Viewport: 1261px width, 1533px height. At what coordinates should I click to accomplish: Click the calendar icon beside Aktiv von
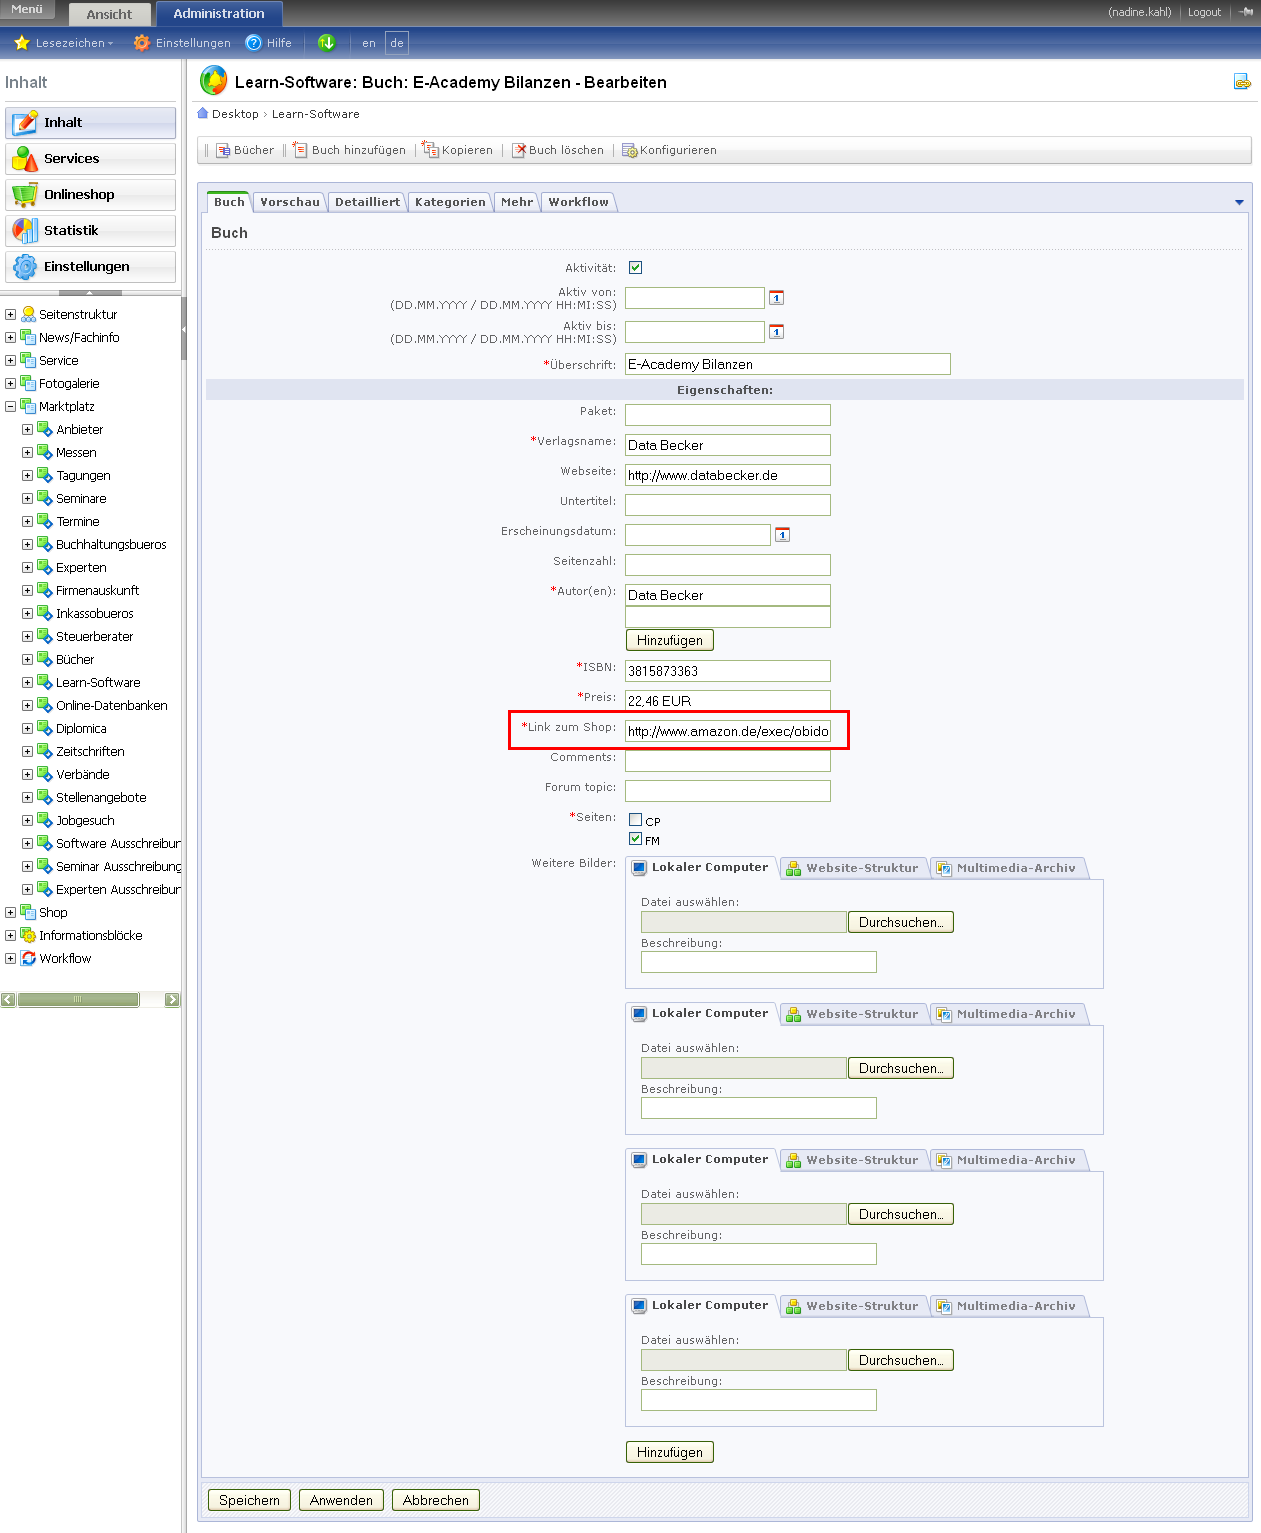point(776,298)
